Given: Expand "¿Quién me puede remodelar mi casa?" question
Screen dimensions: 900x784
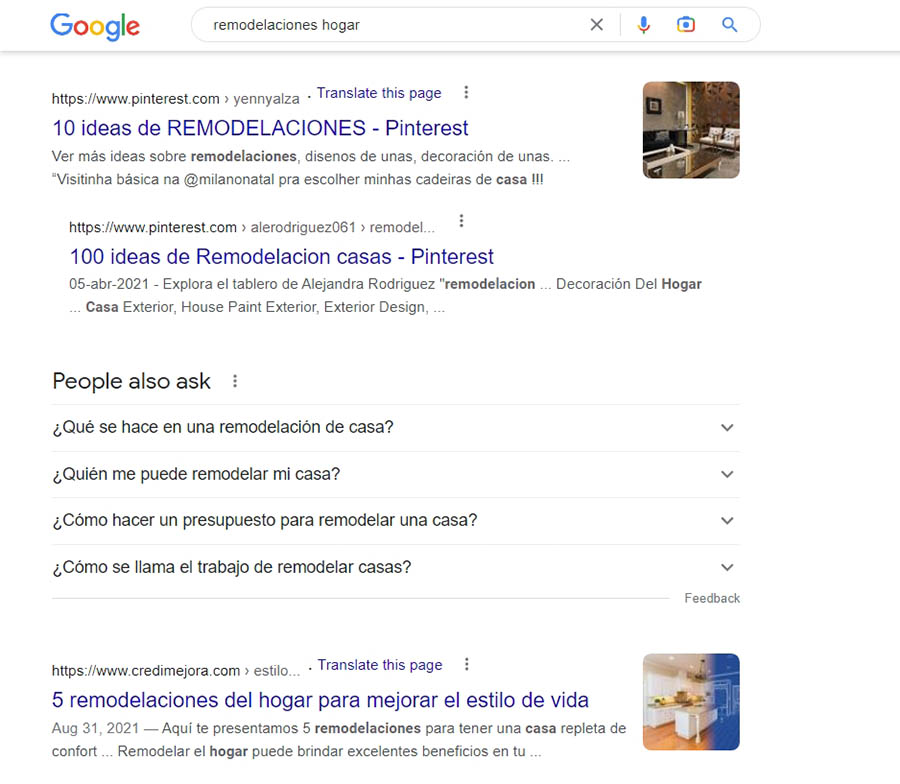Looking at the screenshot, I should click(x=727, y=474).
